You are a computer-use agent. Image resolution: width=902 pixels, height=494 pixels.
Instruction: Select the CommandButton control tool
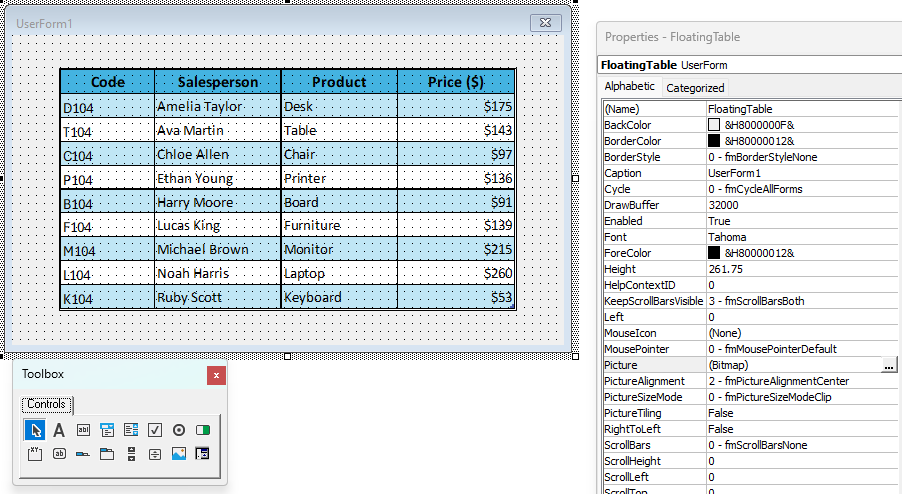point(59,454)
